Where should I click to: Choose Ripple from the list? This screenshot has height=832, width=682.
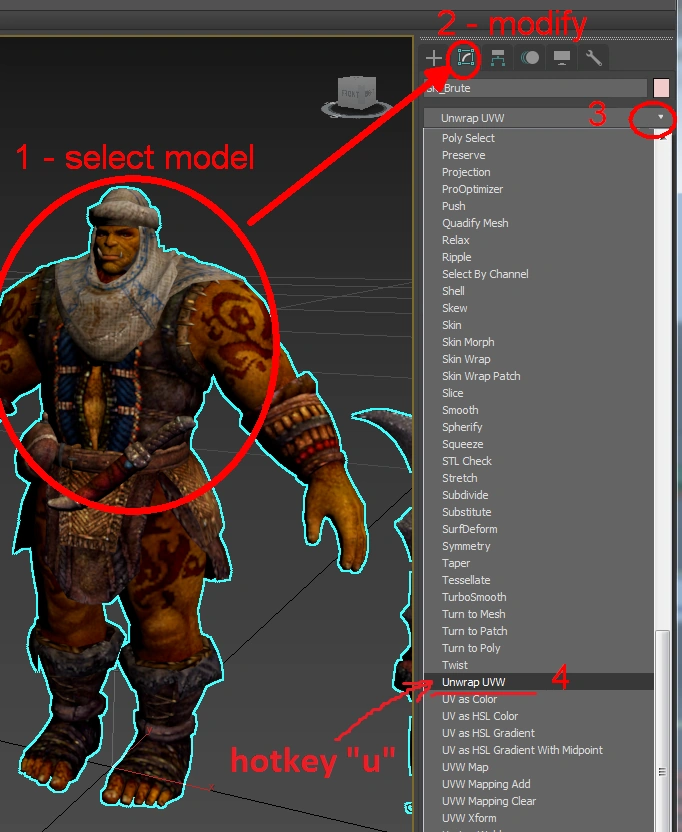[456, 257]
